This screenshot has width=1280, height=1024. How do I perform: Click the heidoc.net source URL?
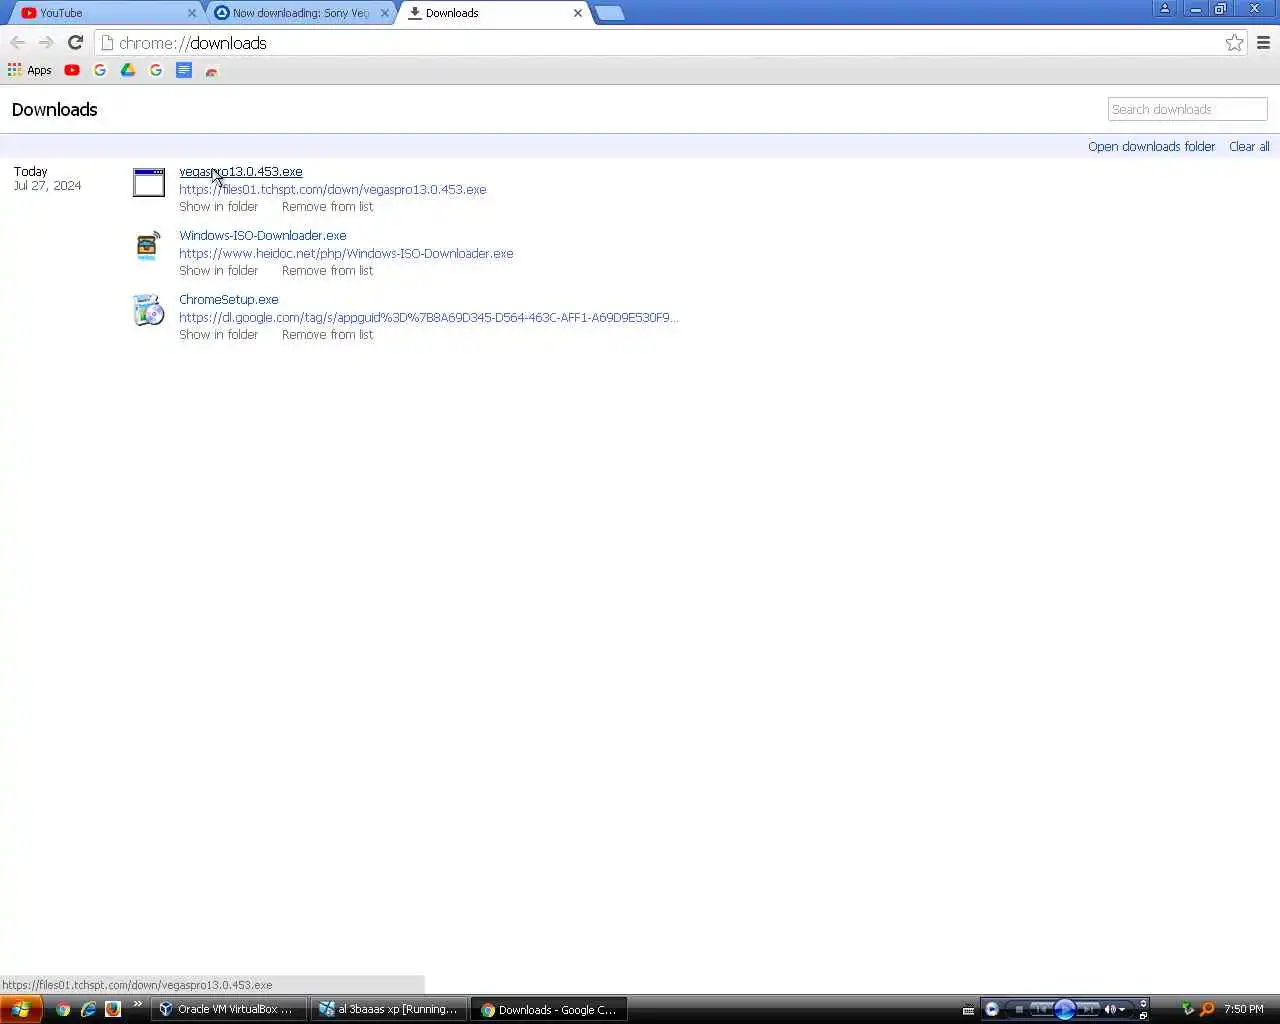[346, 253]
